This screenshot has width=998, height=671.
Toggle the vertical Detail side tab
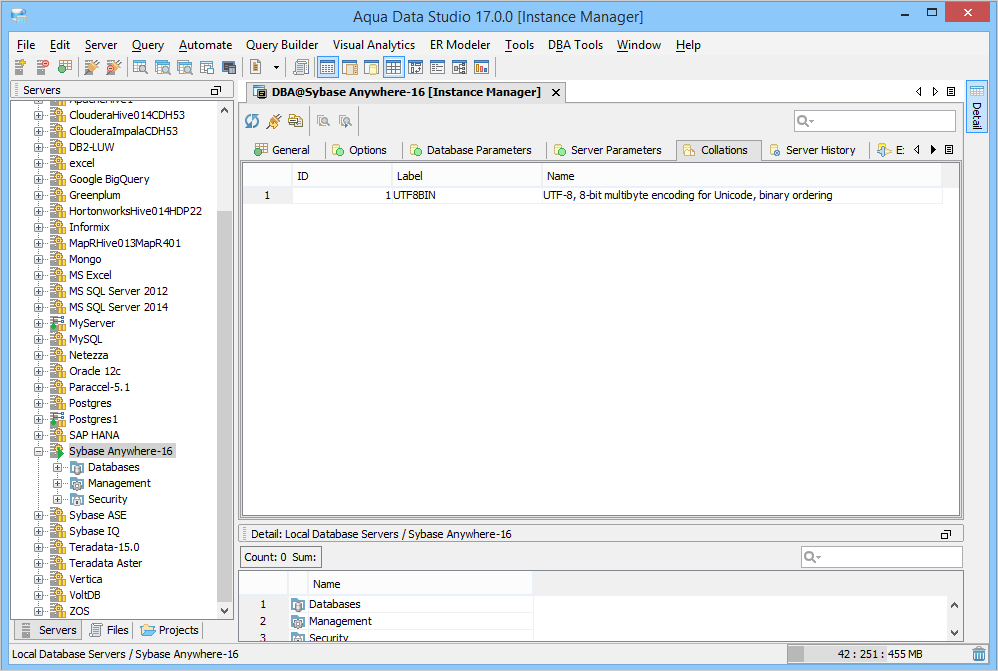(x=976, y=106)
